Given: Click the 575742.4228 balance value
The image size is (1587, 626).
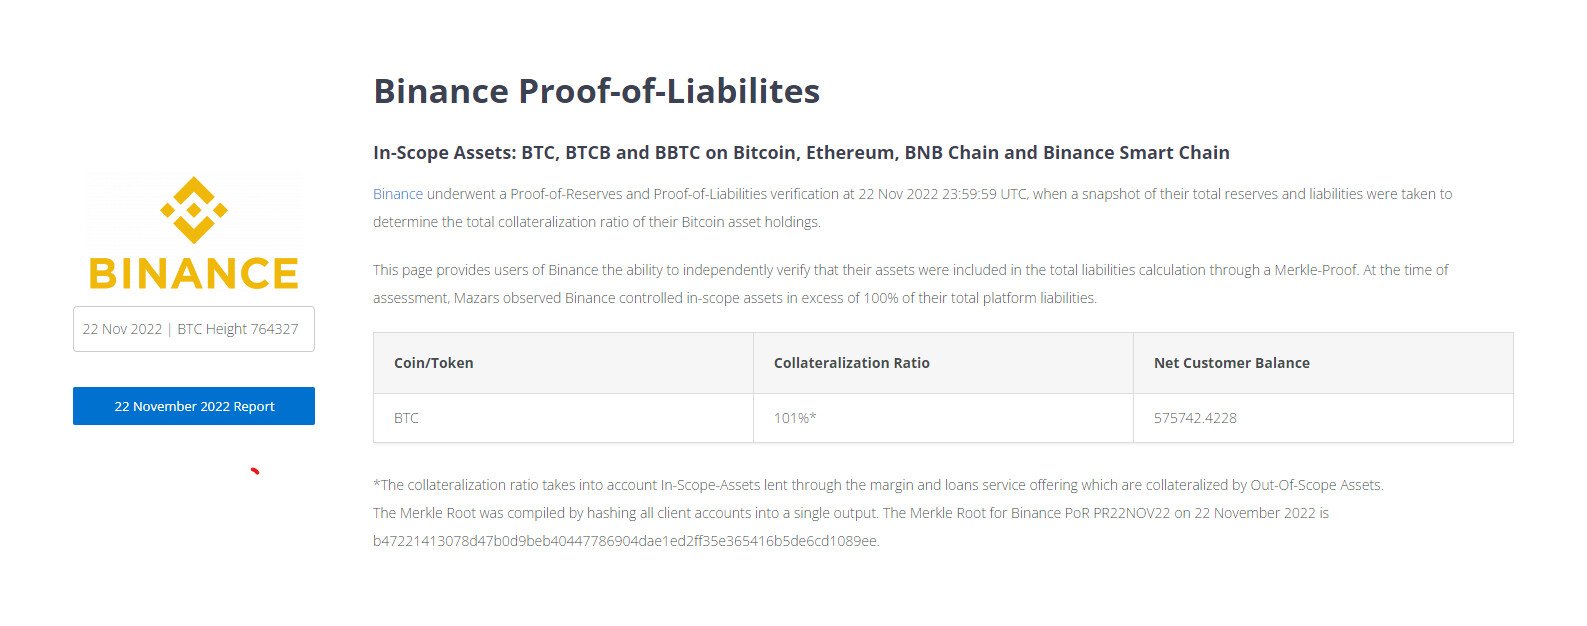Looking at the screenshot, I should pyautogui.click(x=1195, y=418).
